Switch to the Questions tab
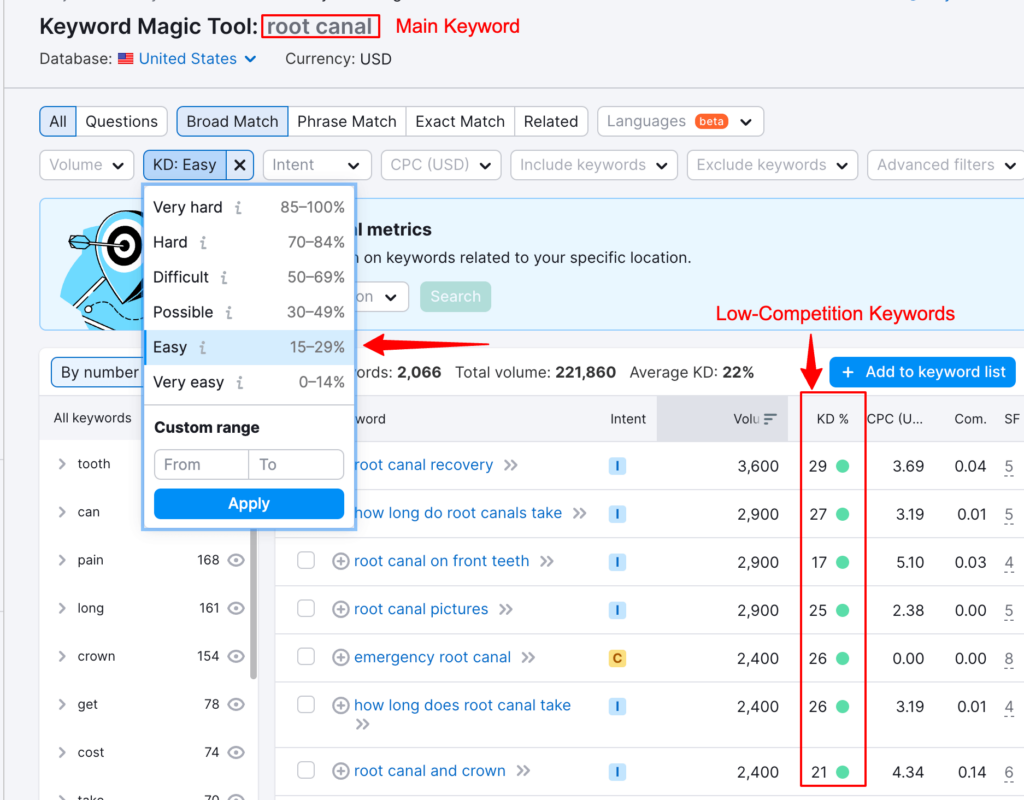The image size is (1024, 800). (121, 121)
